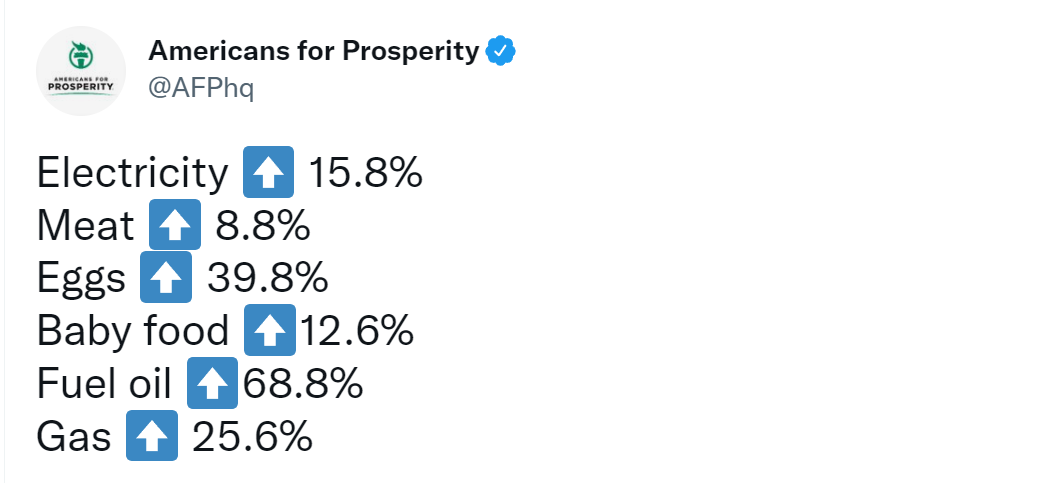Click the up arrow next to Electricity
The width and height of the screenshot is (1045, 483).
pyautogui.click(x=268, y=172)
